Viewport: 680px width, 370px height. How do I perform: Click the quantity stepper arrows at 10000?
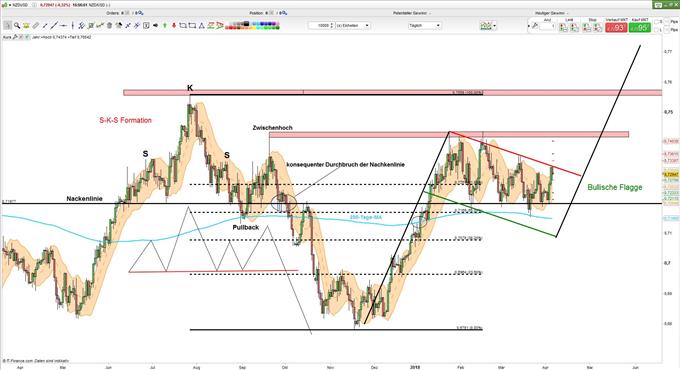tap(332, 26)
